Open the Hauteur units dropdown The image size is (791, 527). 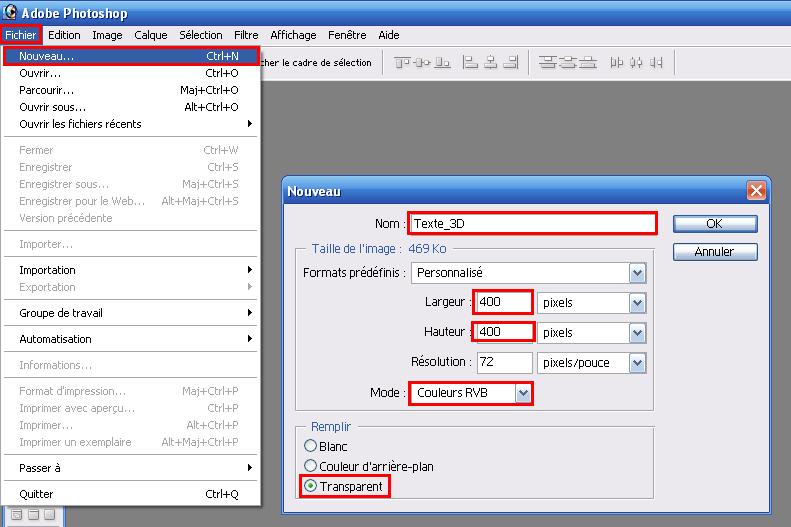coord(637,333)
